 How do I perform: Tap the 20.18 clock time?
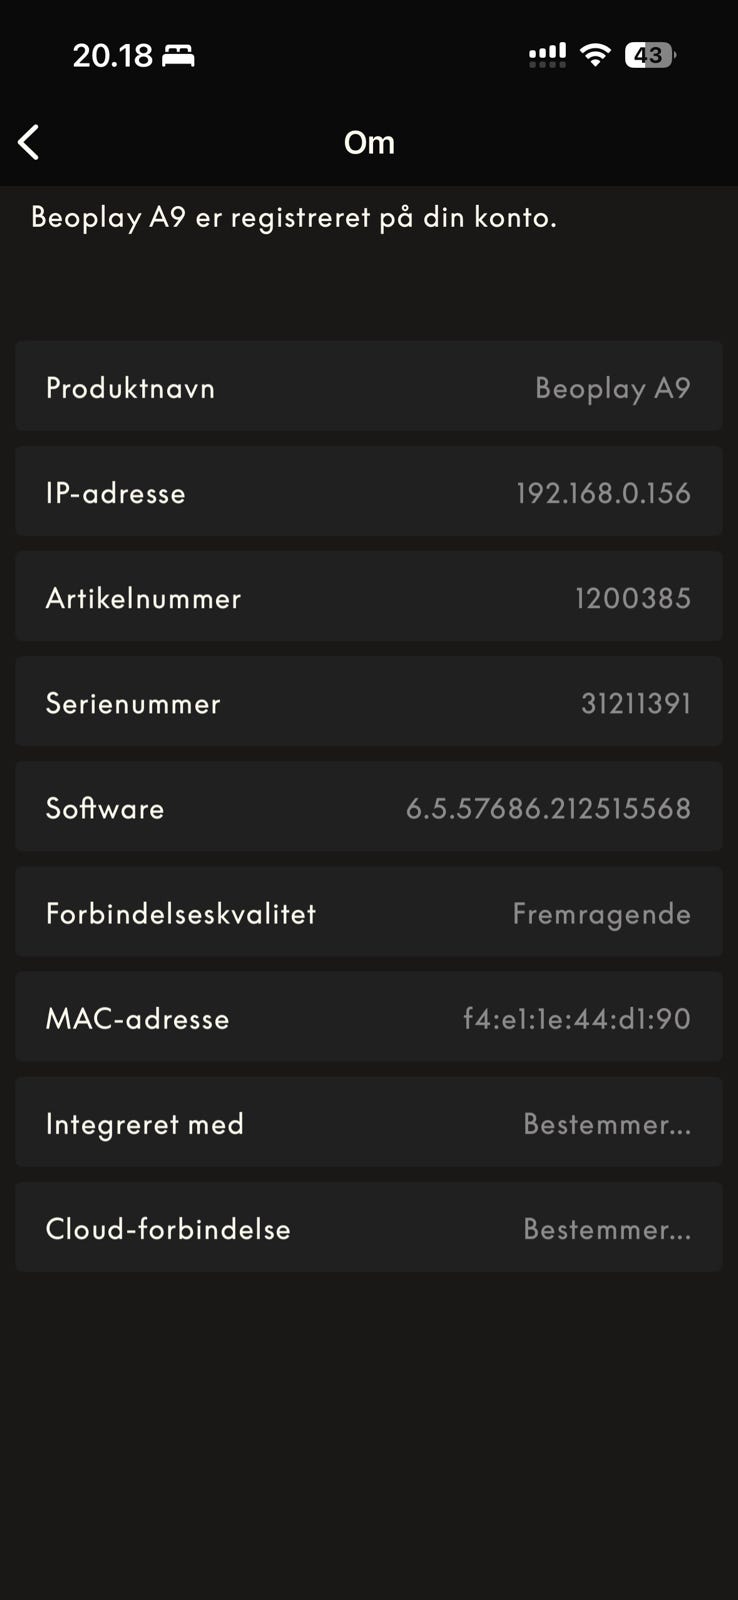pos(112,55)
